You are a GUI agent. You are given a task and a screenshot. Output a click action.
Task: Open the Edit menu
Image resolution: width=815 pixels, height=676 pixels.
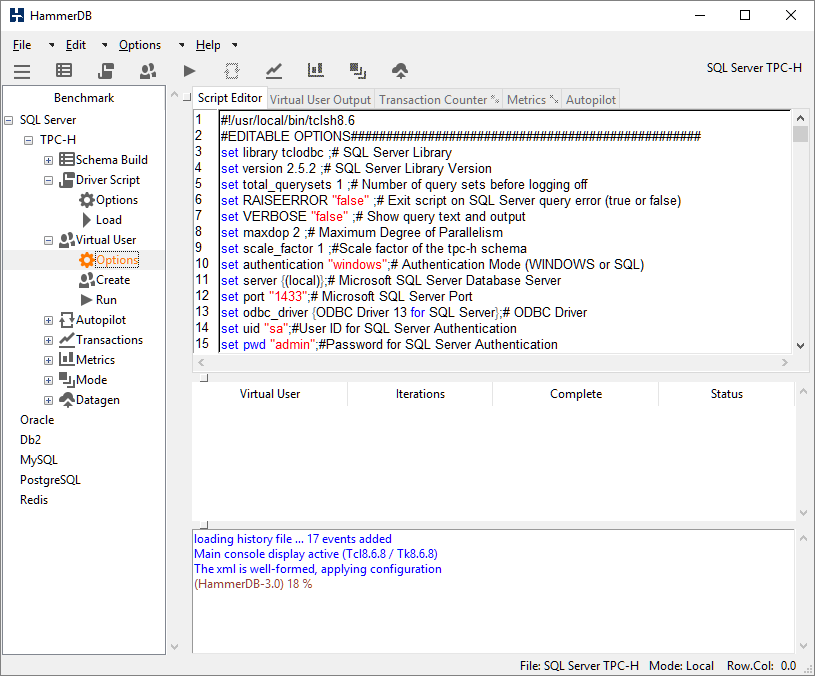click(x=75, y=45)
